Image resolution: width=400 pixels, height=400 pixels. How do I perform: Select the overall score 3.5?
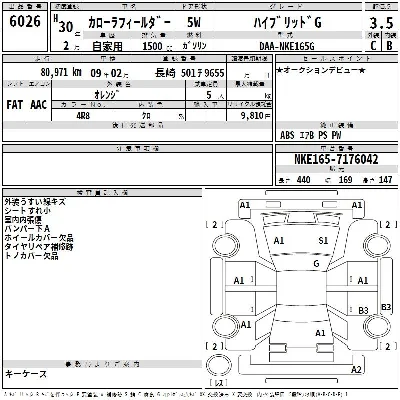pos(381,23)
